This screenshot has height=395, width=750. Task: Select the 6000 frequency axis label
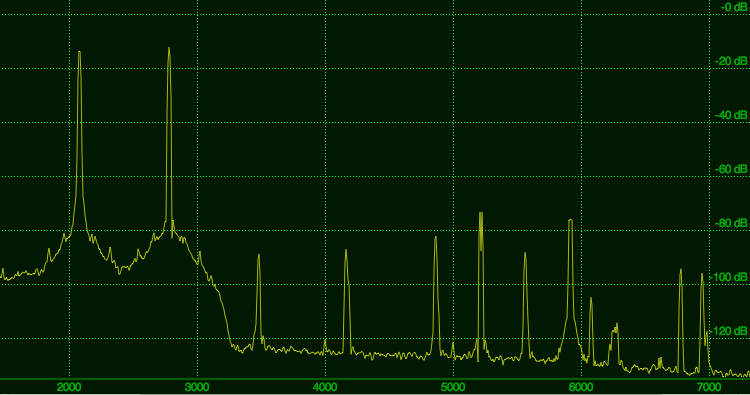coord(581,387)
